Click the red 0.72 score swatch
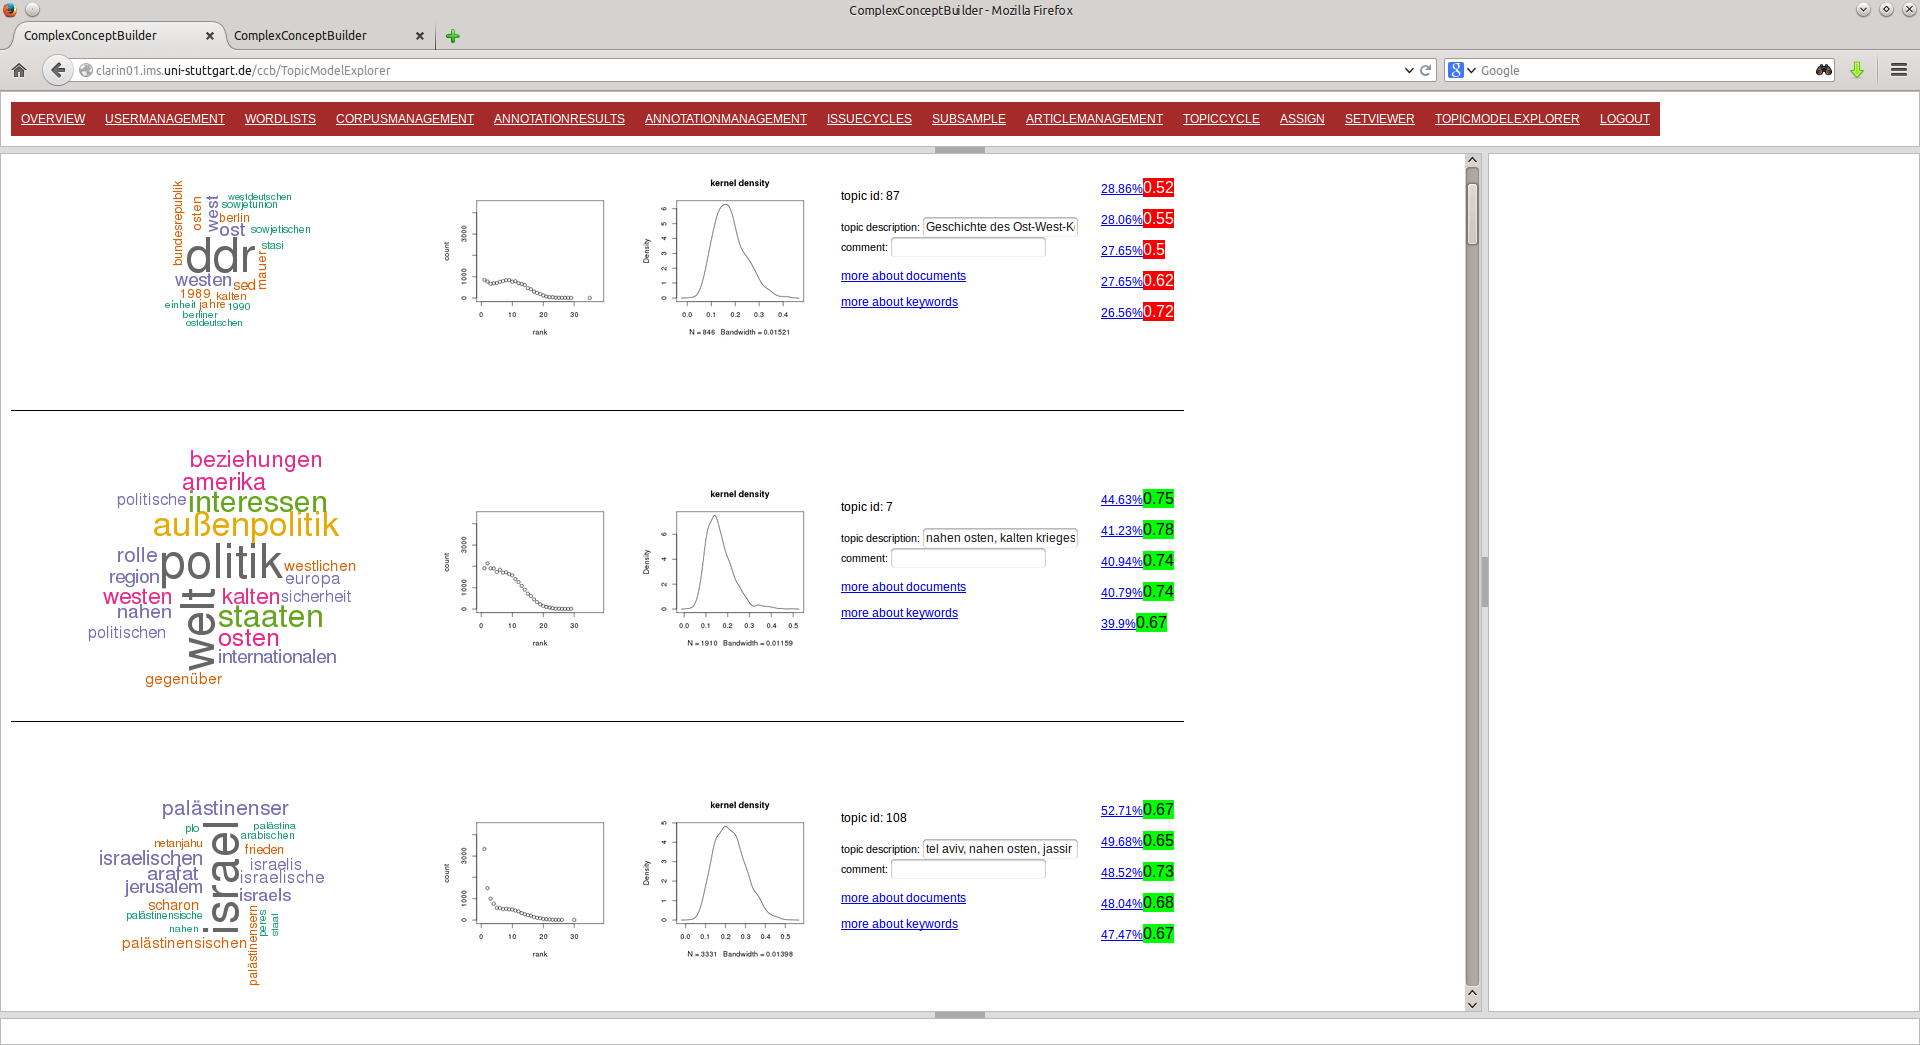 [x=1158, y=312]
